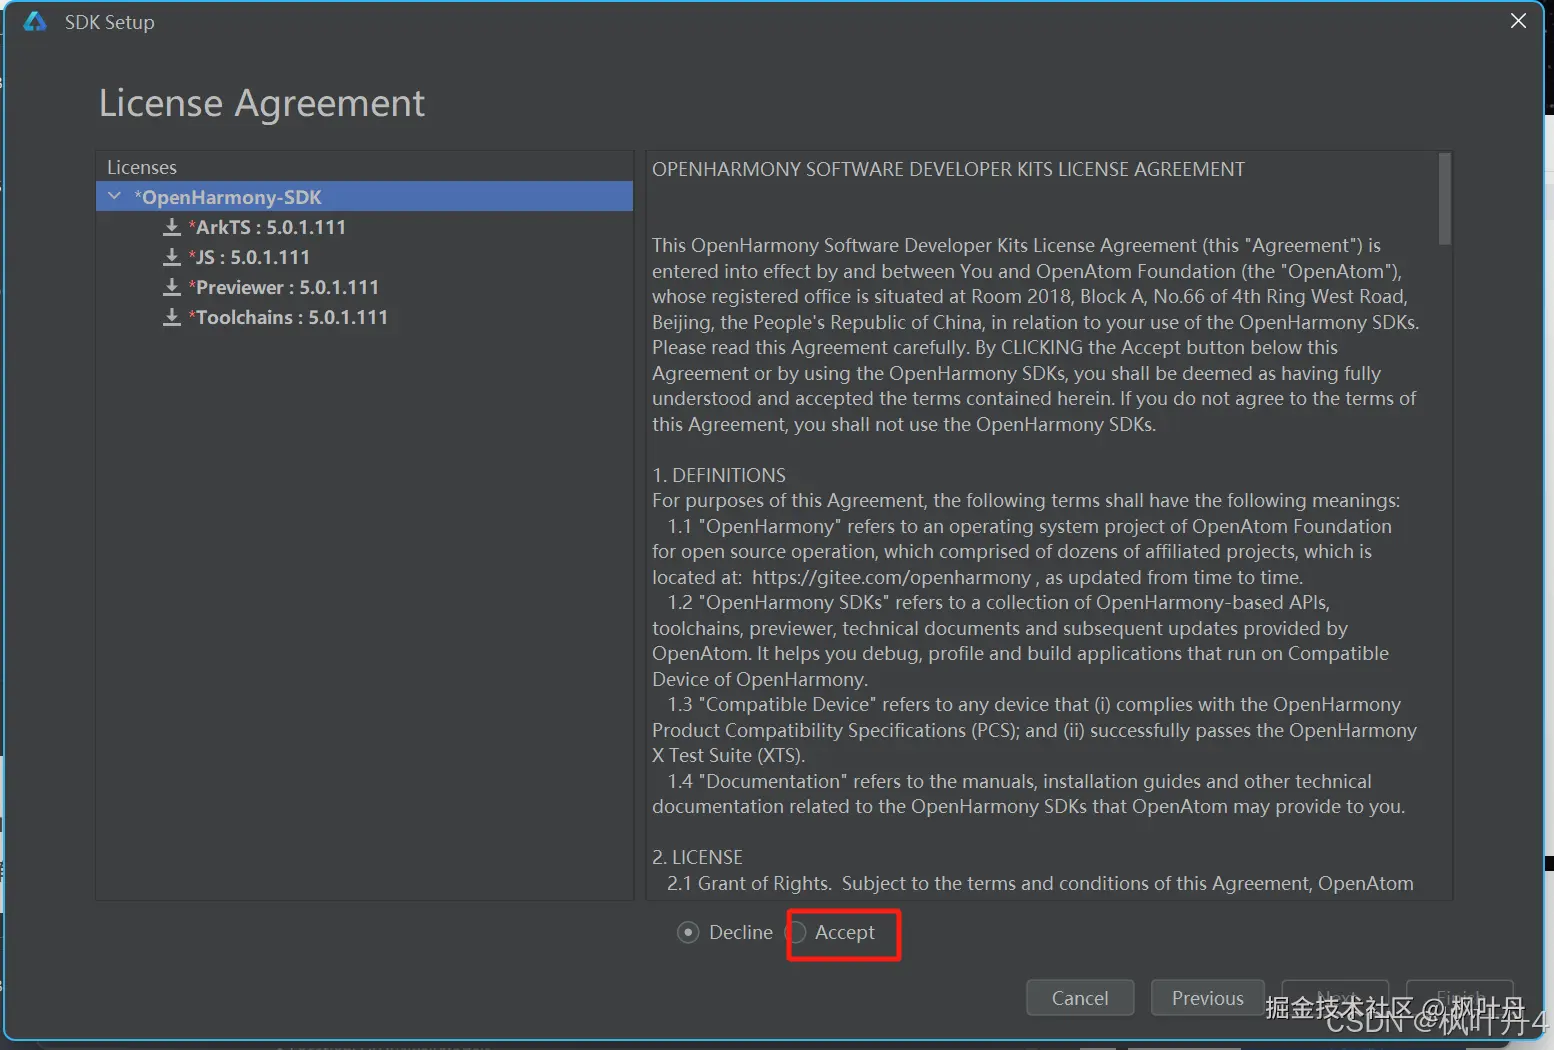Viewport: 1554px width, 1050px height.
Task: Select Previewer : 5.0.1.111 entry
Action: point(284,287)
